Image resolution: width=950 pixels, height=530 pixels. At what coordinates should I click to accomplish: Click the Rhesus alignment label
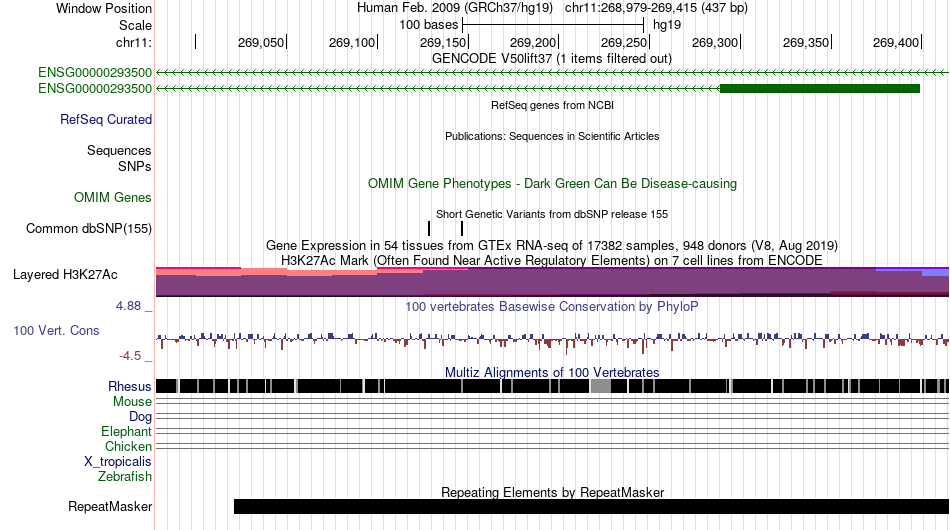[x=130, y=386]
